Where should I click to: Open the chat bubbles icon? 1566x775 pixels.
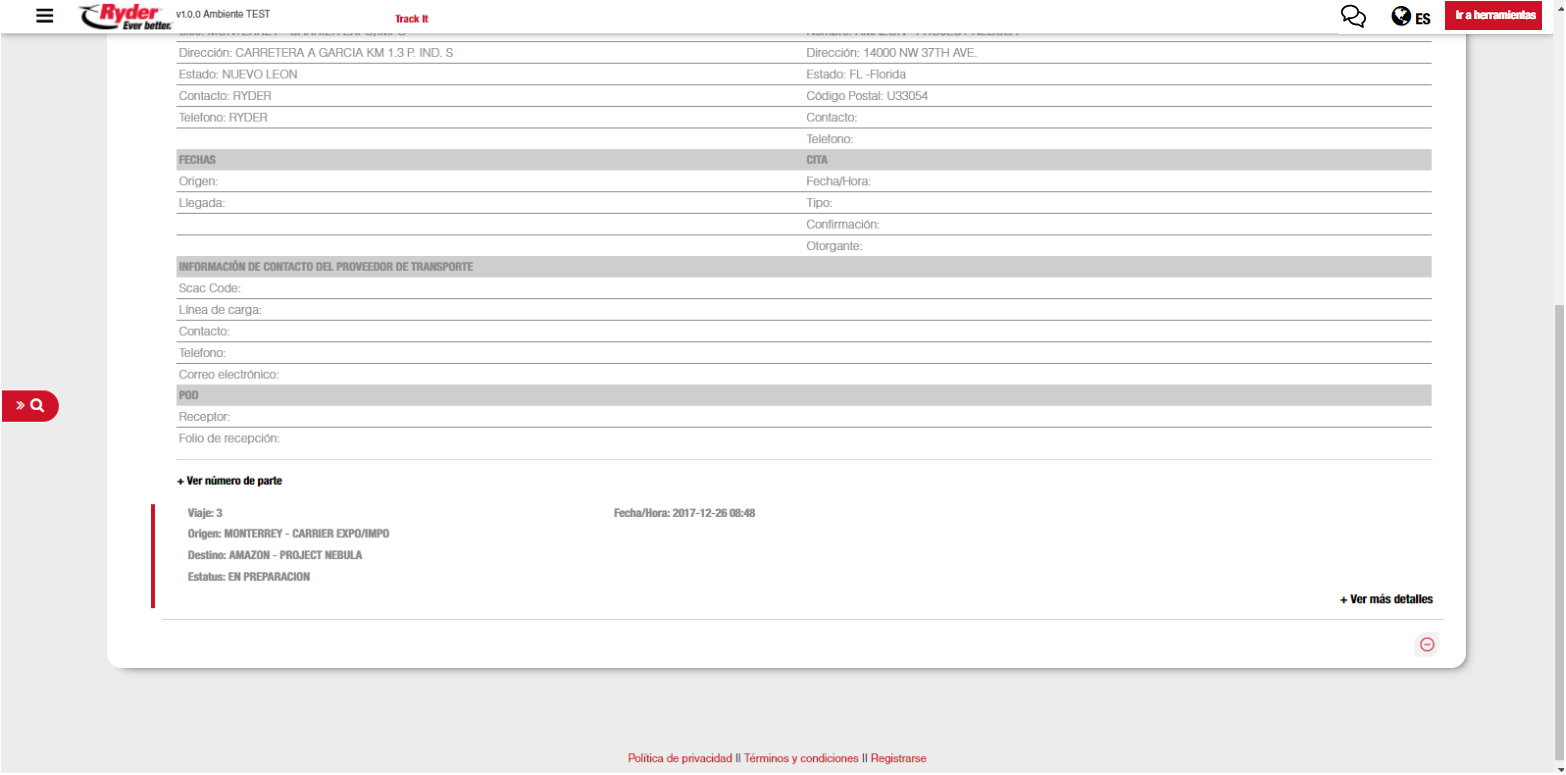point(1353,16)
